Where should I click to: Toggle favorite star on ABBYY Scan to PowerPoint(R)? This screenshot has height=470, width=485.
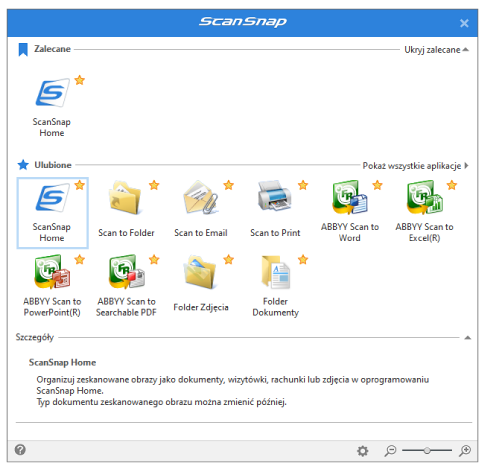(x=80, y=259)
